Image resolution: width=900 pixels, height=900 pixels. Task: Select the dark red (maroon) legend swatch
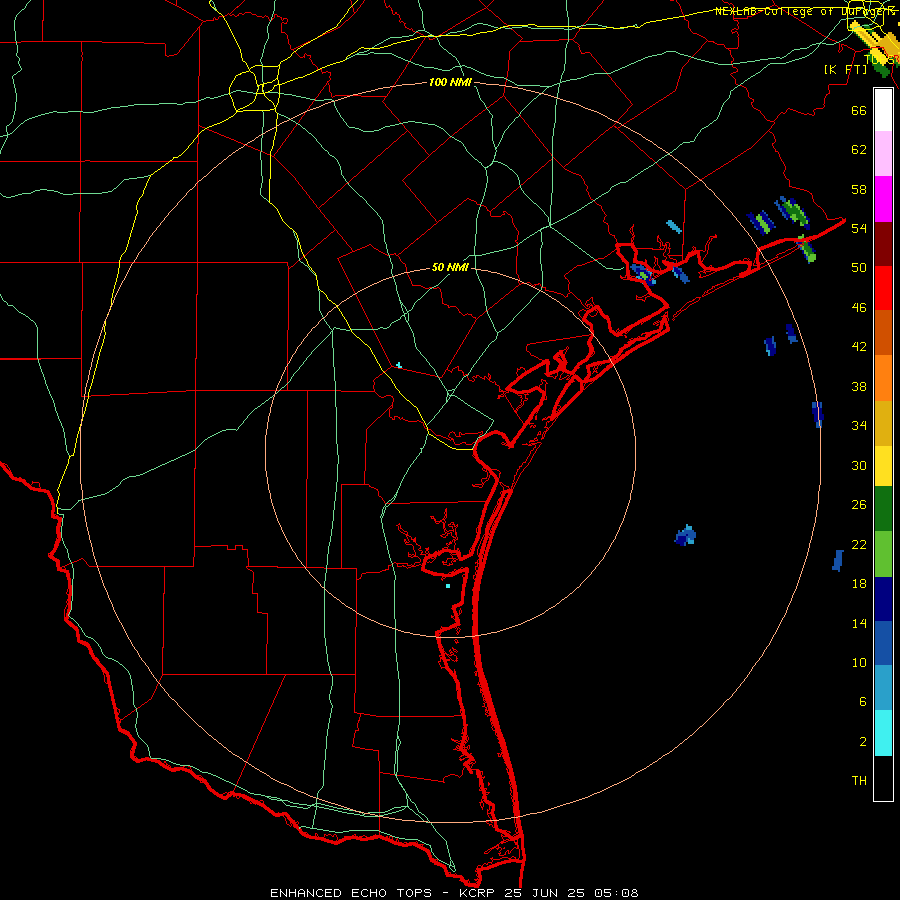(x=883, y=244)
